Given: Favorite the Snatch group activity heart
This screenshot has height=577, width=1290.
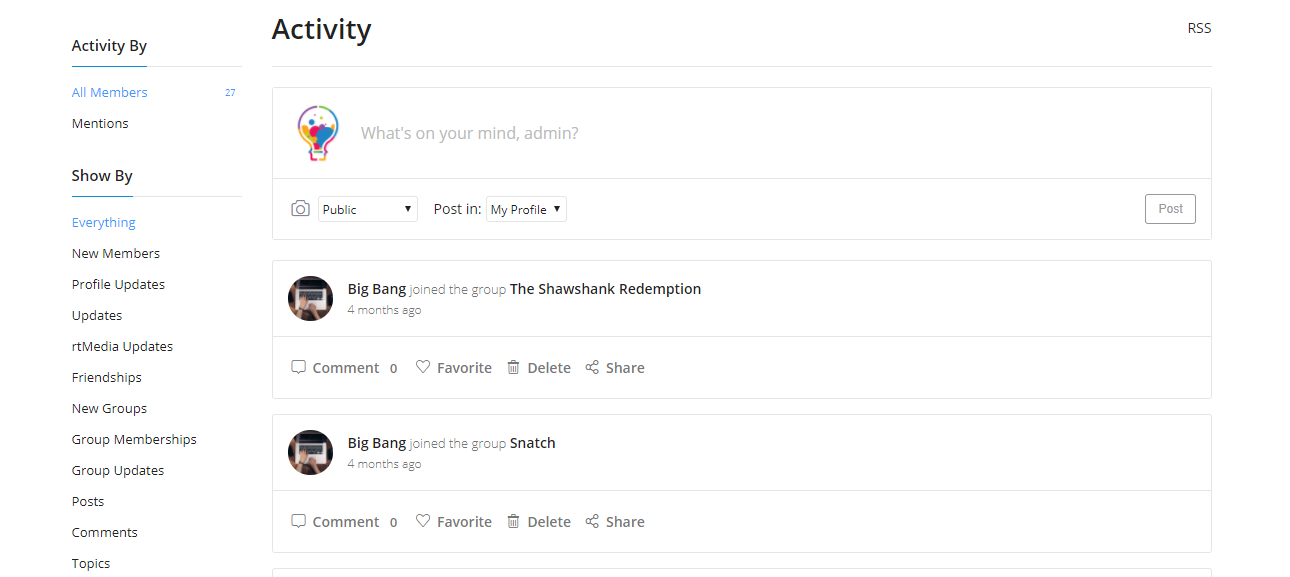Looking at the screenshot, I should click(423, 521).
